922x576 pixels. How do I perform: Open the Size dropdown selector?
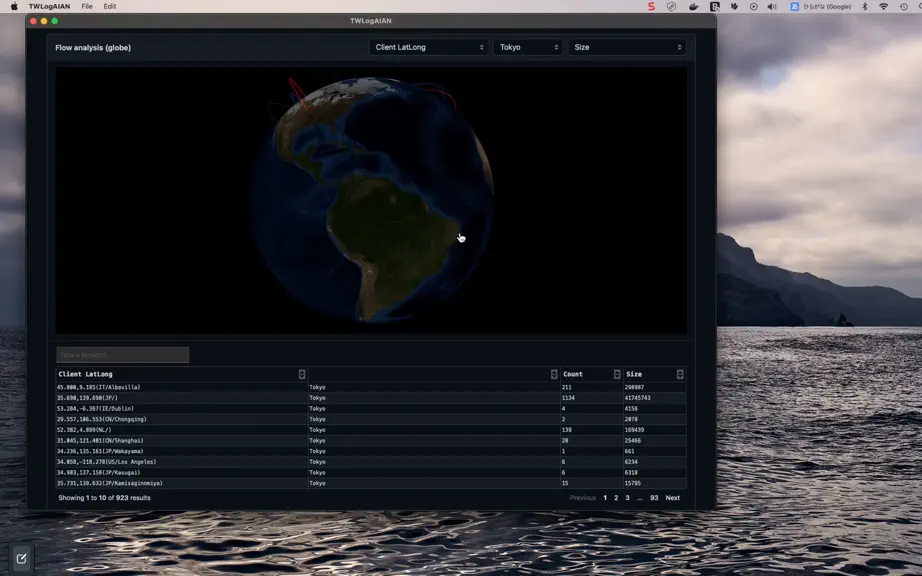(627, 47)
